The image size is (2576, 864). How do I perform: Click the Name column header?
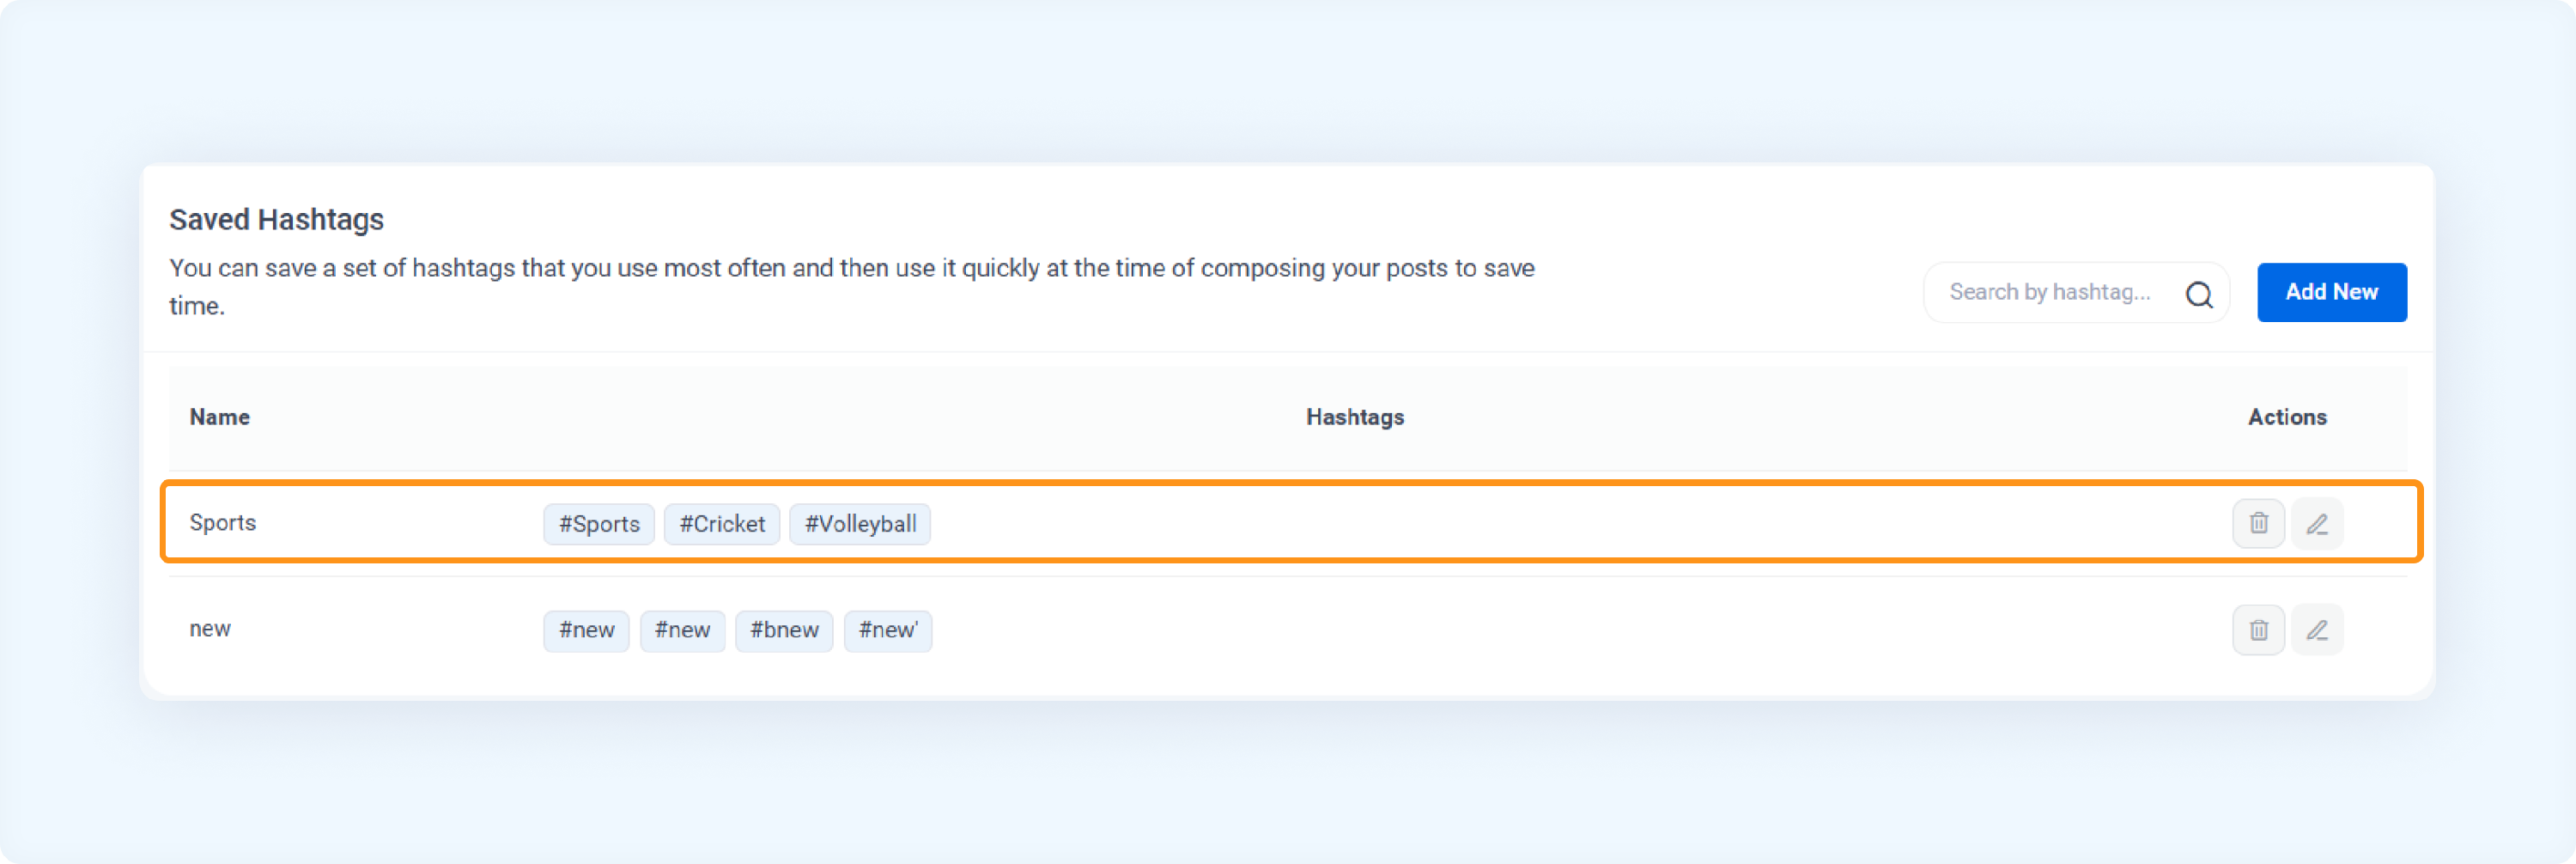click(x=220, y=417)
